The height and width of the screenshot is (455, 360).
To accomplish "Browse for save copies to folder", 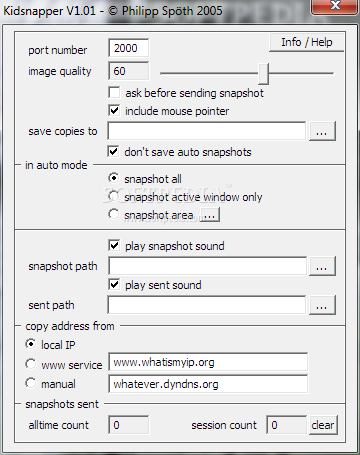I will tap(322, 131).
